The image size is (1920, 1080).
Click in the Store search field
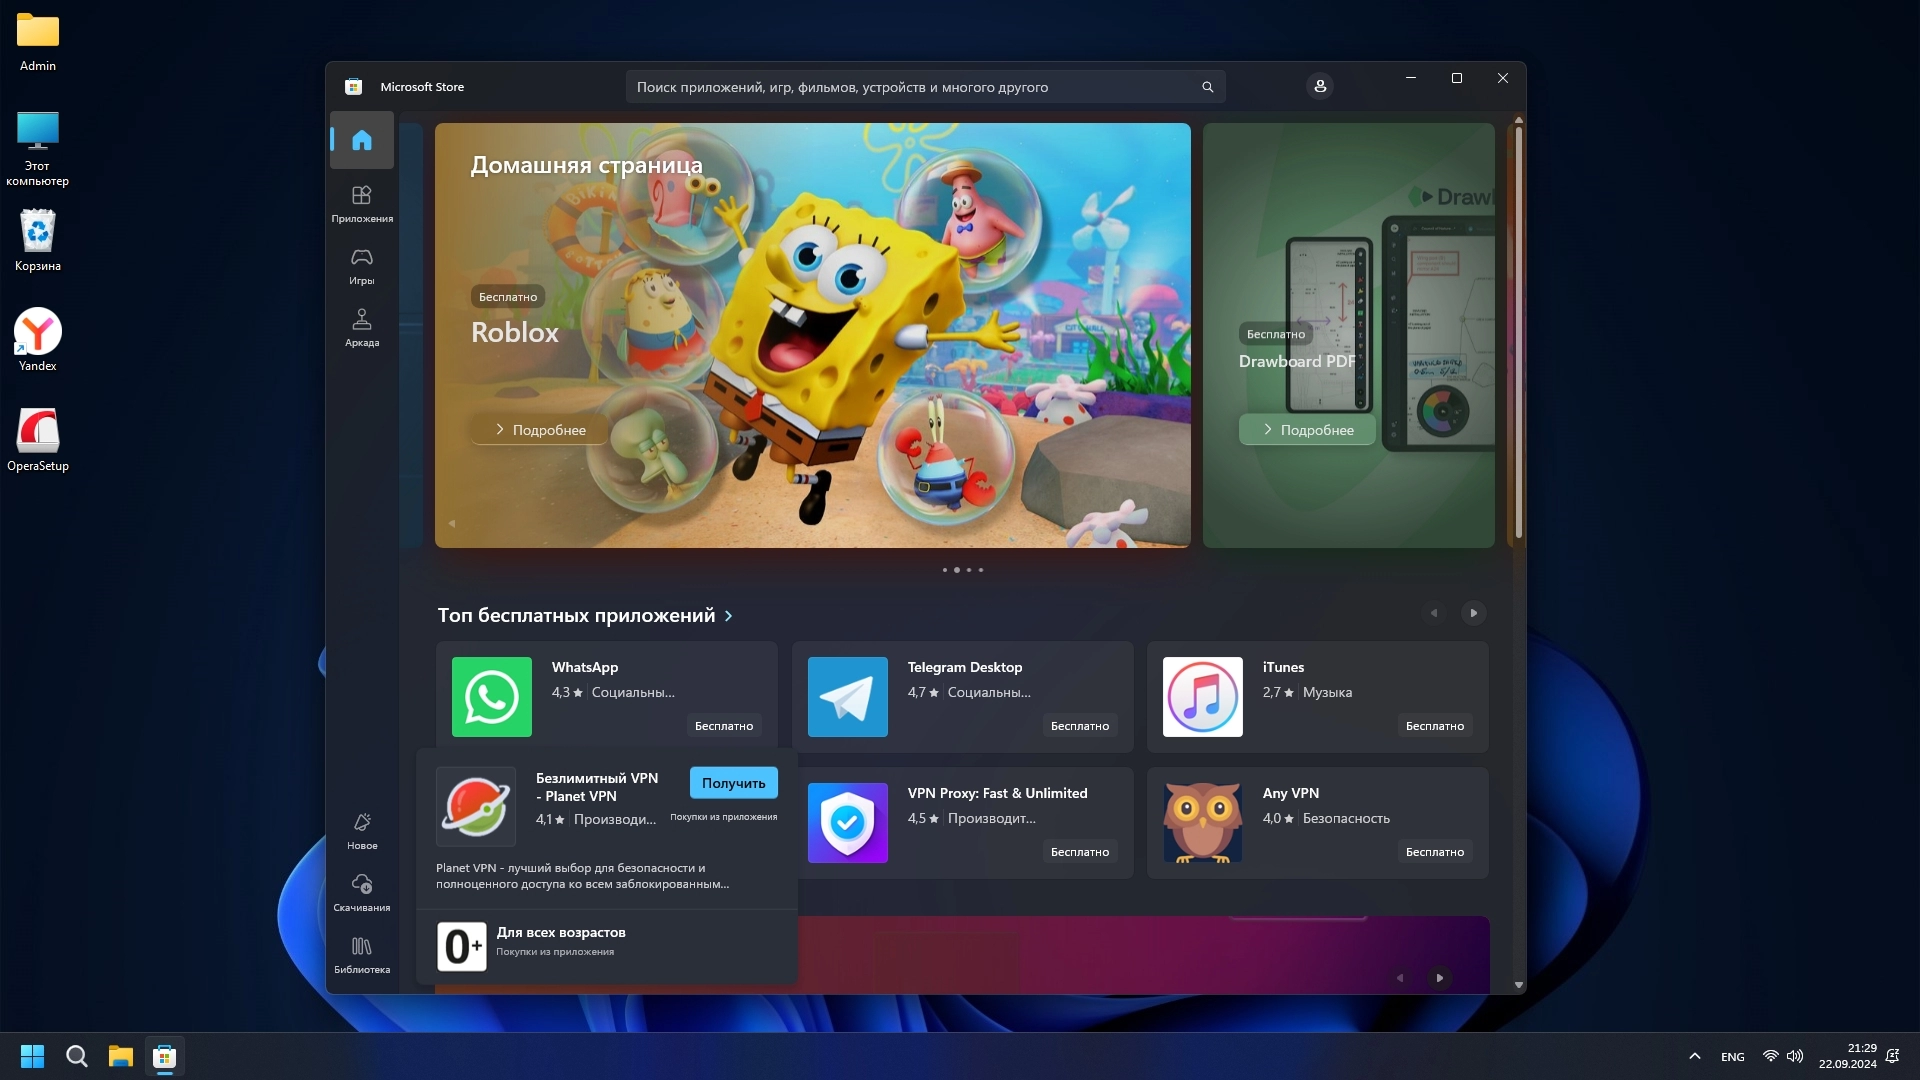tap(900, 87)
